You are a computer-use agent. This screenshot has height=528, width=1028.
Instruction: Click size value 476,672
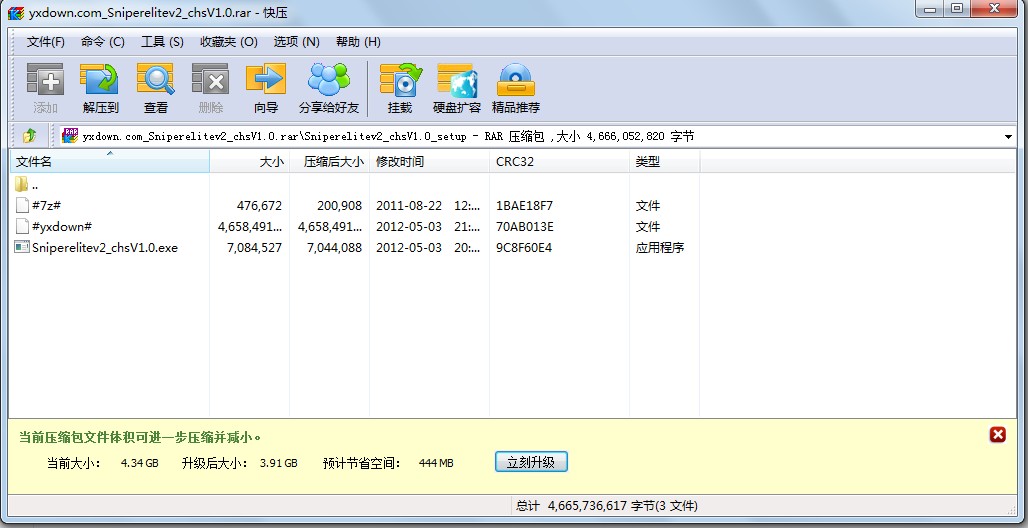[259, 205]
